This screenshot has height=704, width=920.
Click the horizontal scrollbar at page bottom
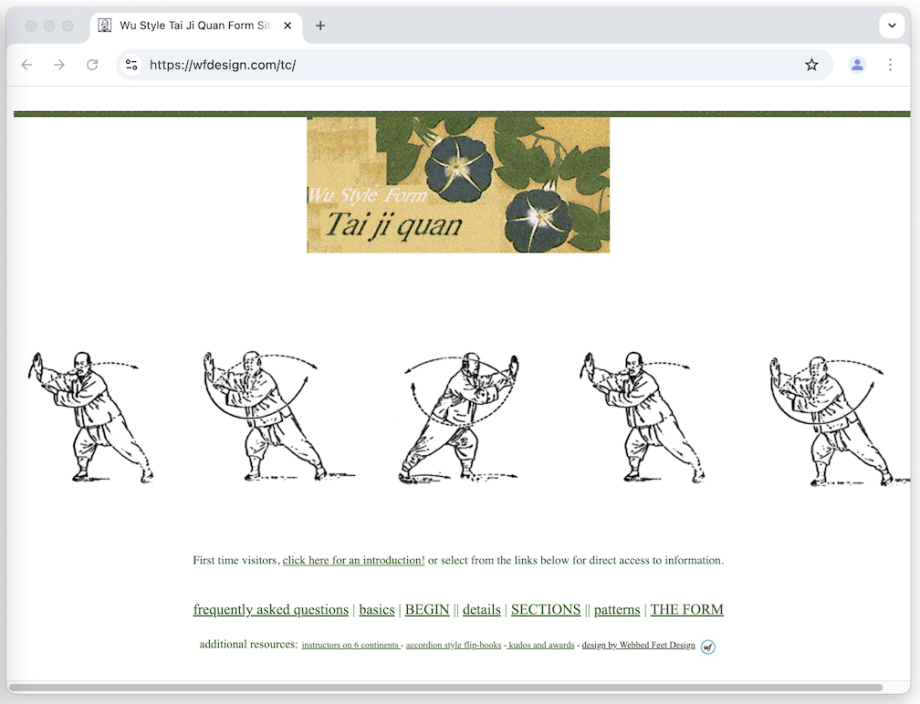(x=445, y=688)
